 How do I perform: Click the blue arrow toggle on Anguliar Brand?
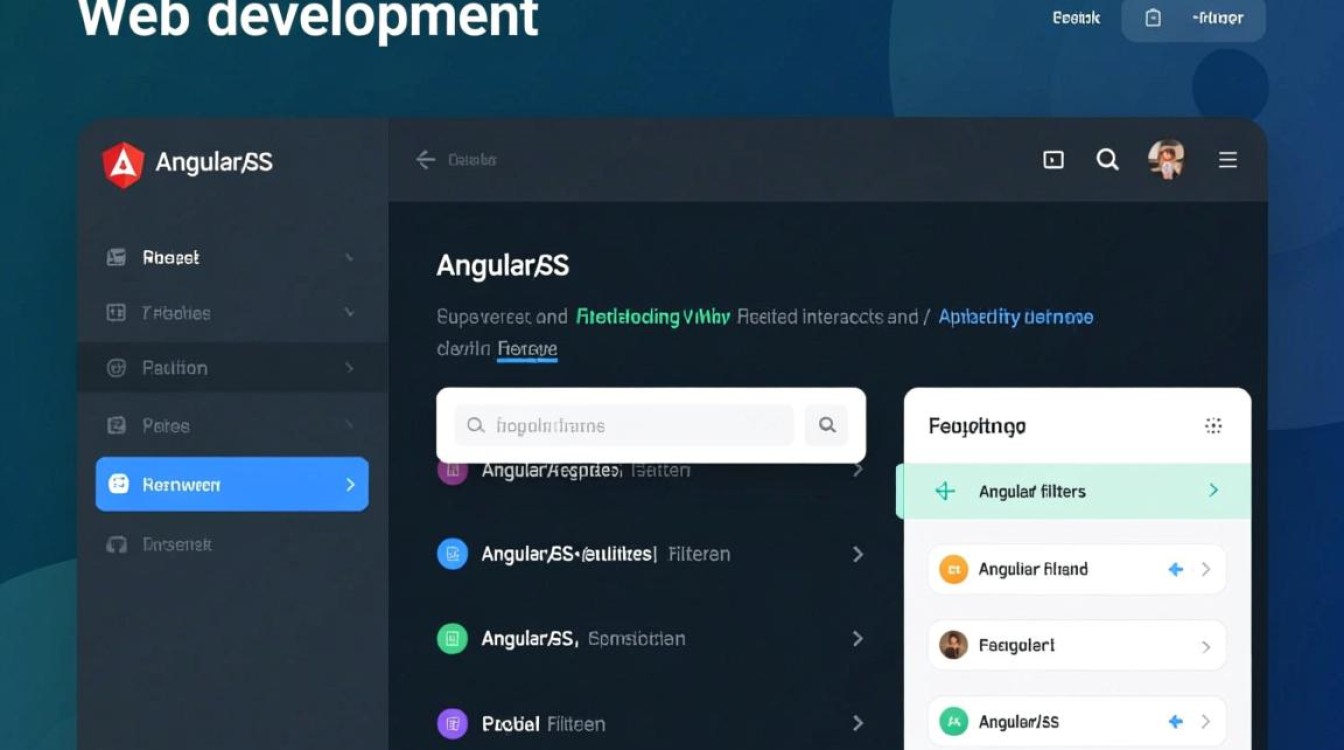[x=1174, y=569]
